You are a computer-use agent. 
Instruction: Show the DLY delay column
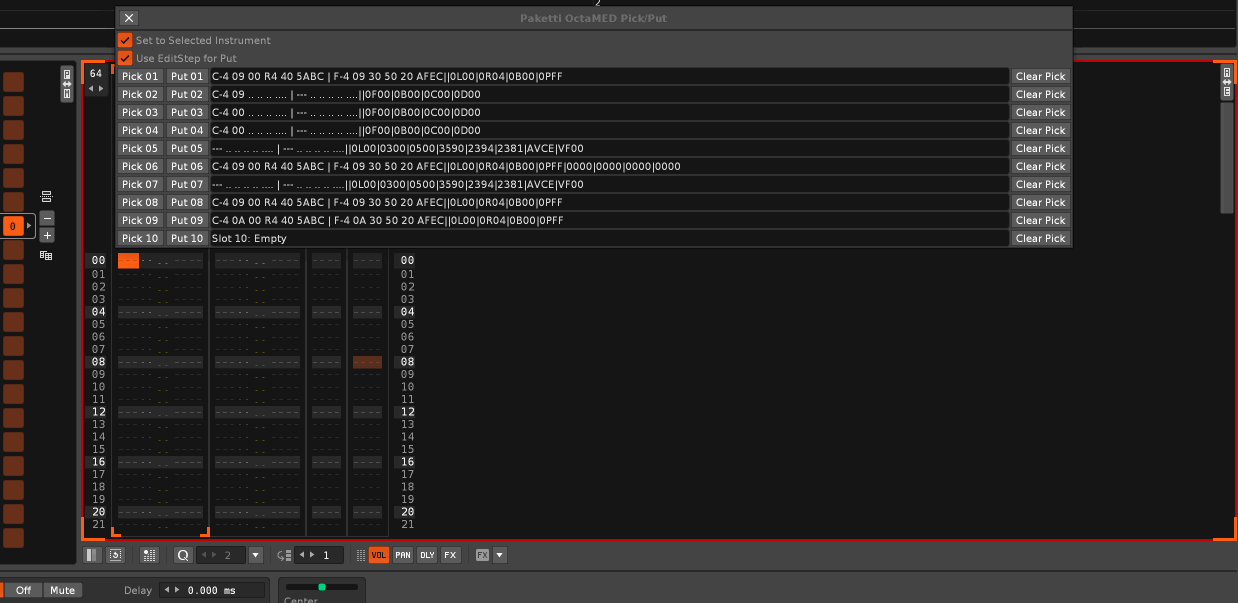[427, 555]
